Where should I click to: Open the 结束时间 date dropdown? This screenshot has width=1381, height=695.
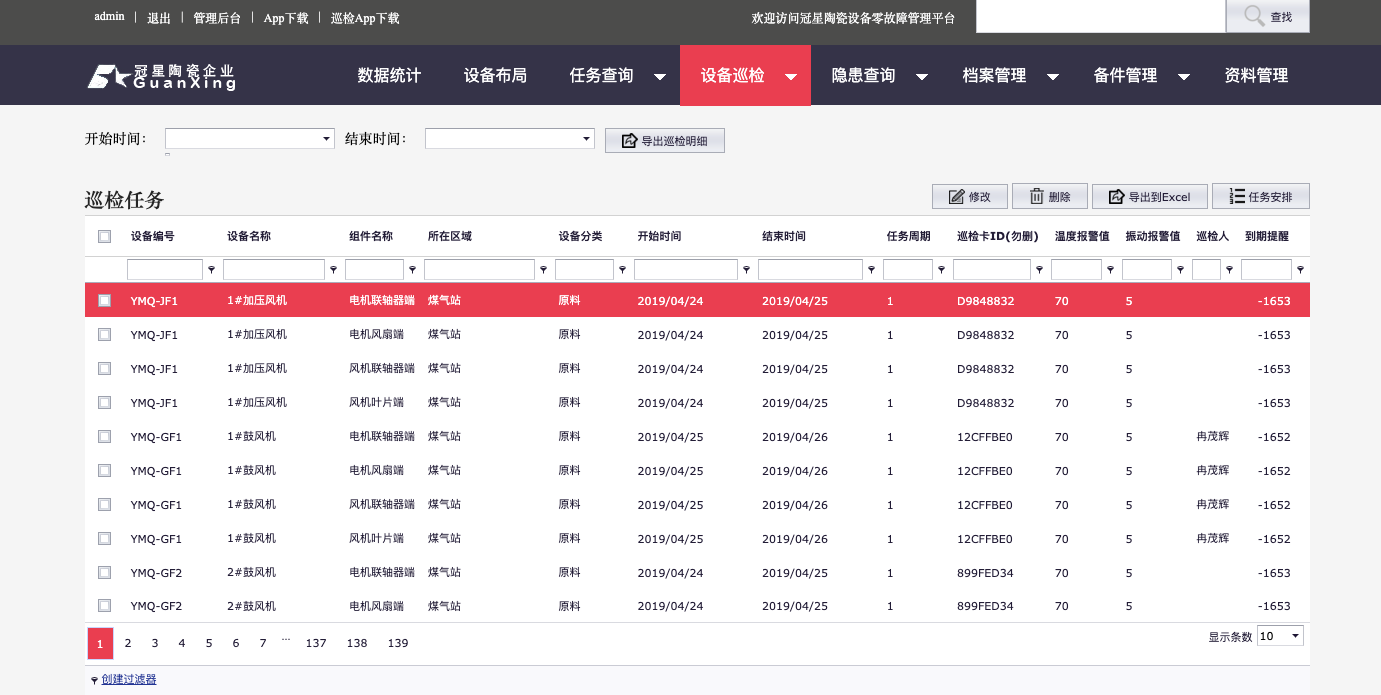(587, 139)
